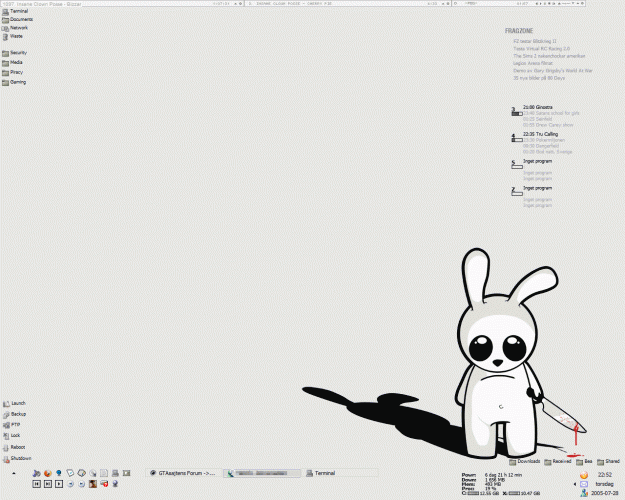The image size is (625, 500).
Task: Open the Downloads folder shortcut
Action: pyautogui.click(x=511, y=461)
